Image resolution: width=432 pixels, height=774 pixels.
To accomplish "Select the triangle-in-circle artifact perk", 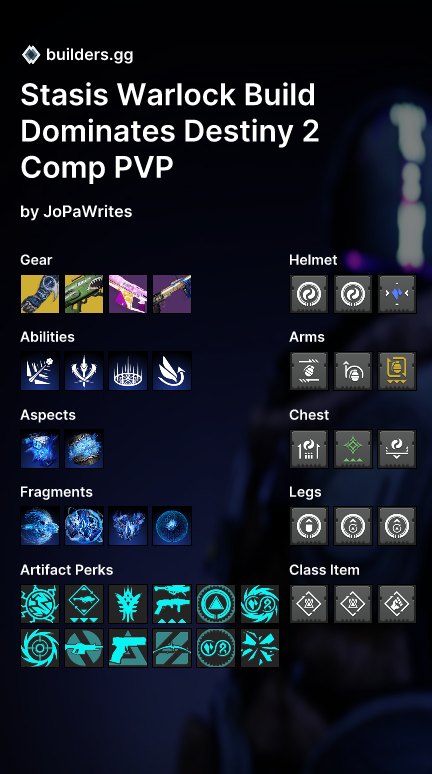I will [x=216, y=604].
